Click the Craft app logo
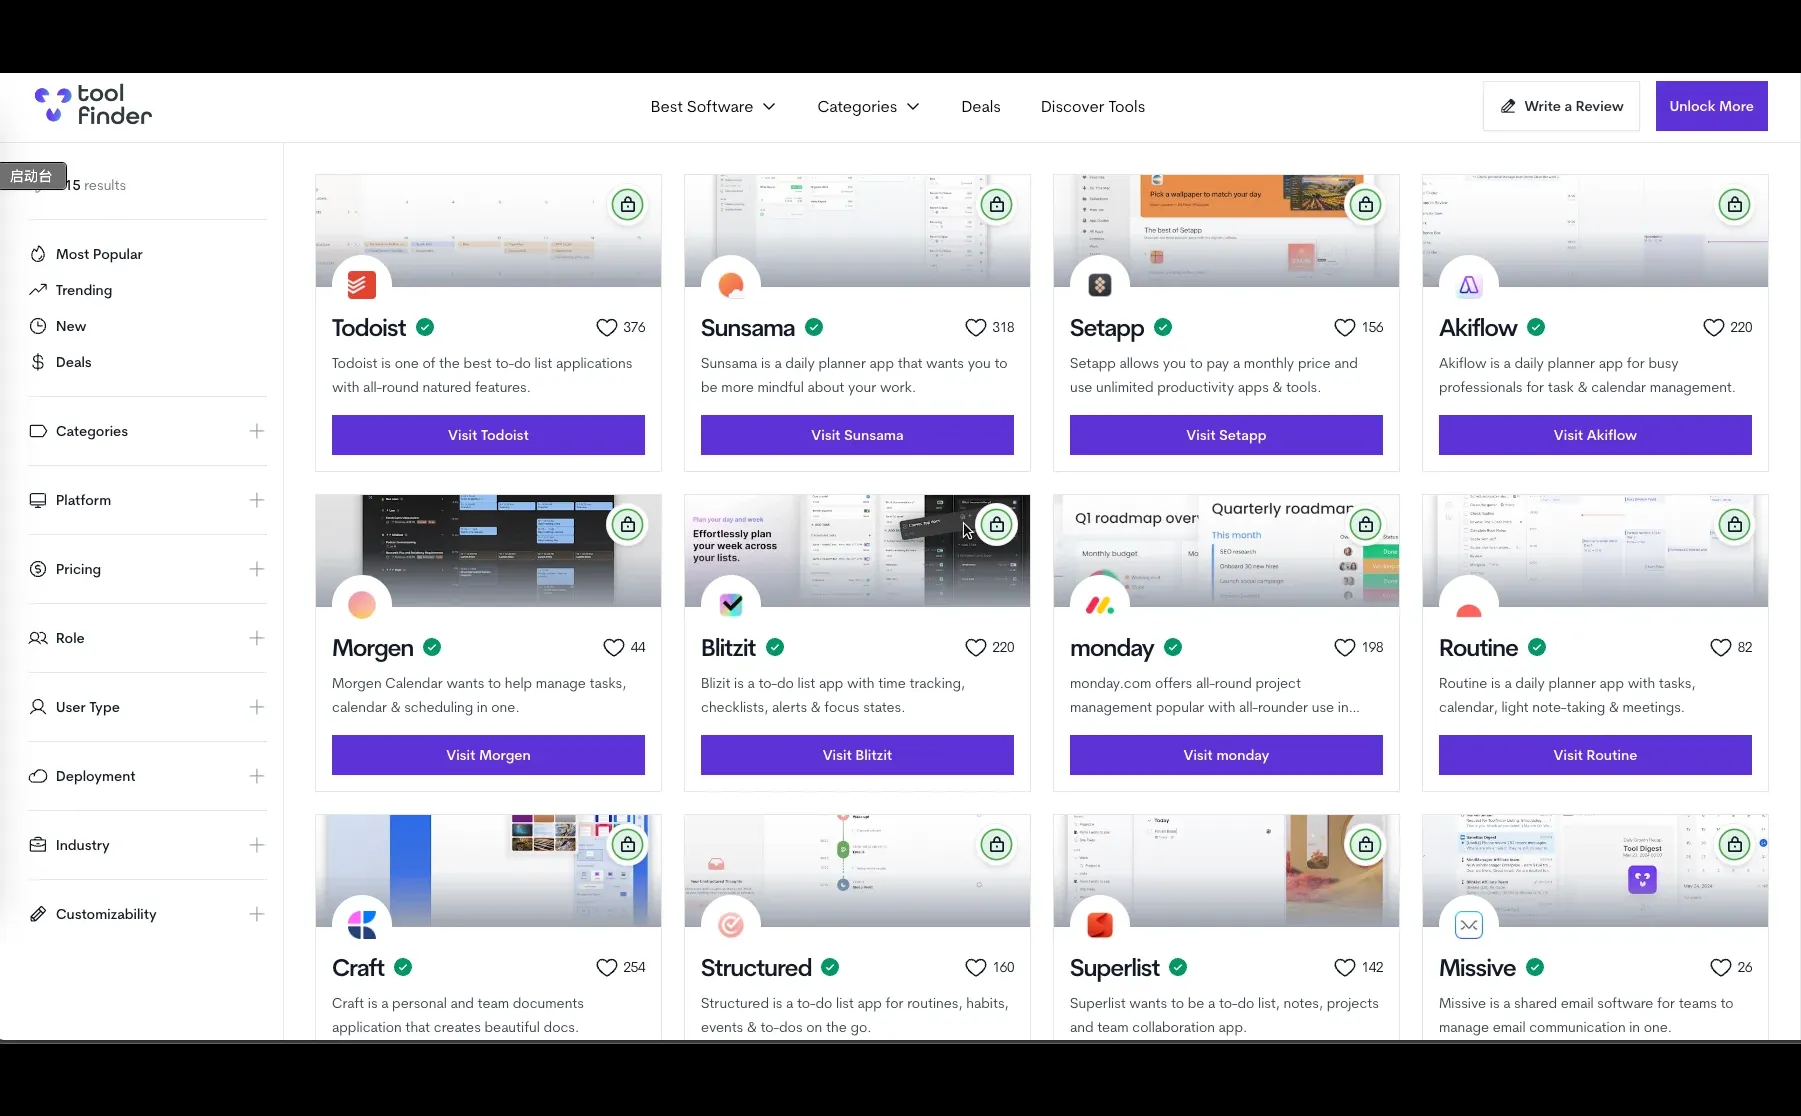The image size is (1801, 1116). point(362,925)
